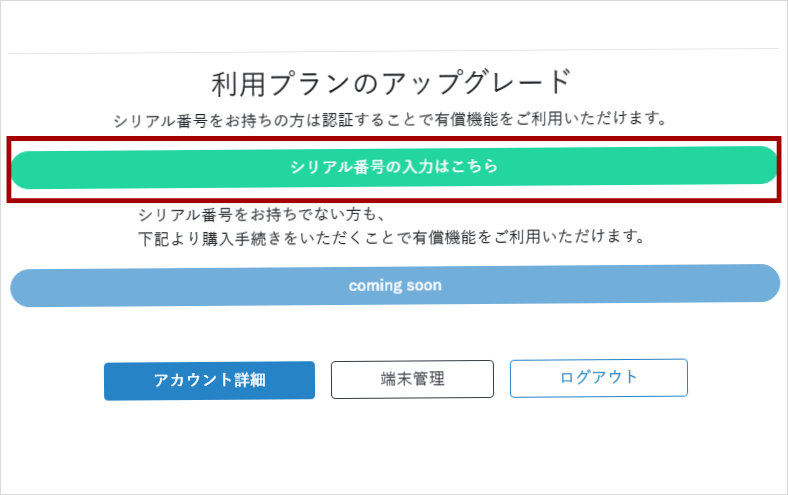Manage devices with the black-outlined button
The width and height of the screenshot is (788, 495).
tap(412, 379)
